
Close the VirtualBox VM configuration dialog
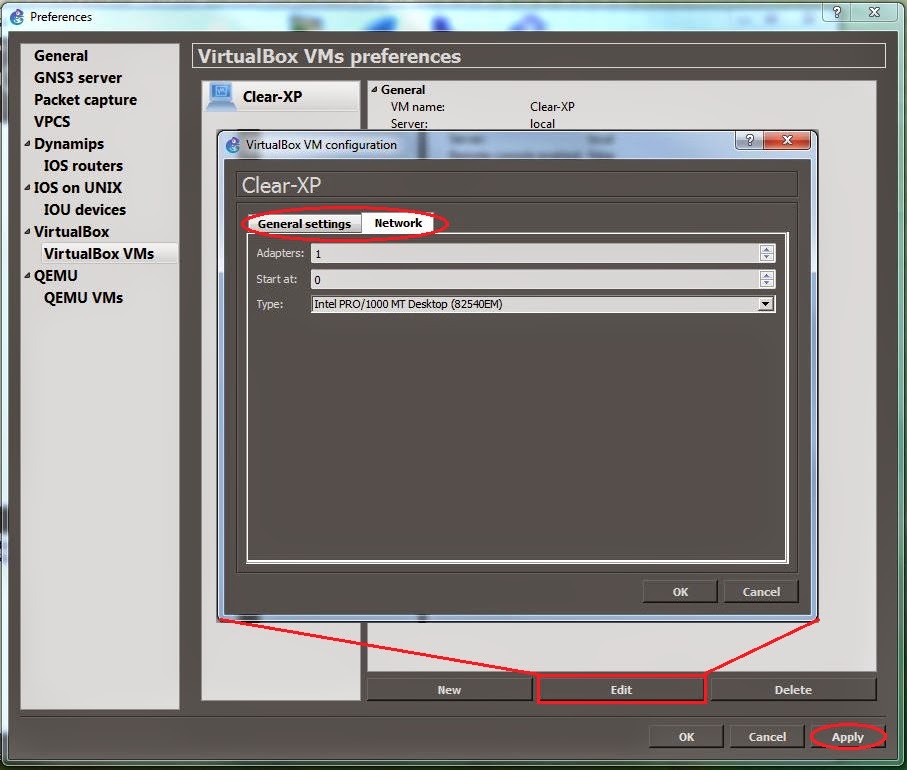point(787,140)
